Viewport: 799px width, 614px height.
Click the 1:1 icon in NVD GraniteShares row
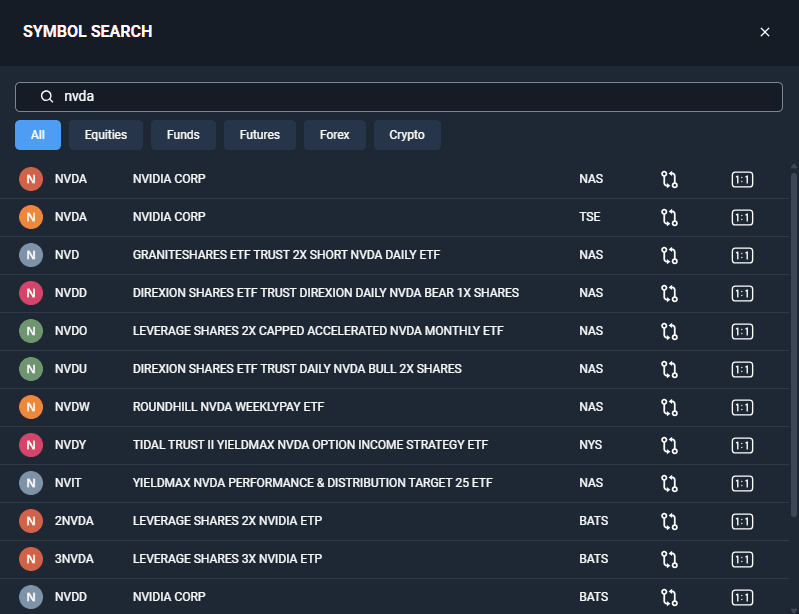point(742,255)
